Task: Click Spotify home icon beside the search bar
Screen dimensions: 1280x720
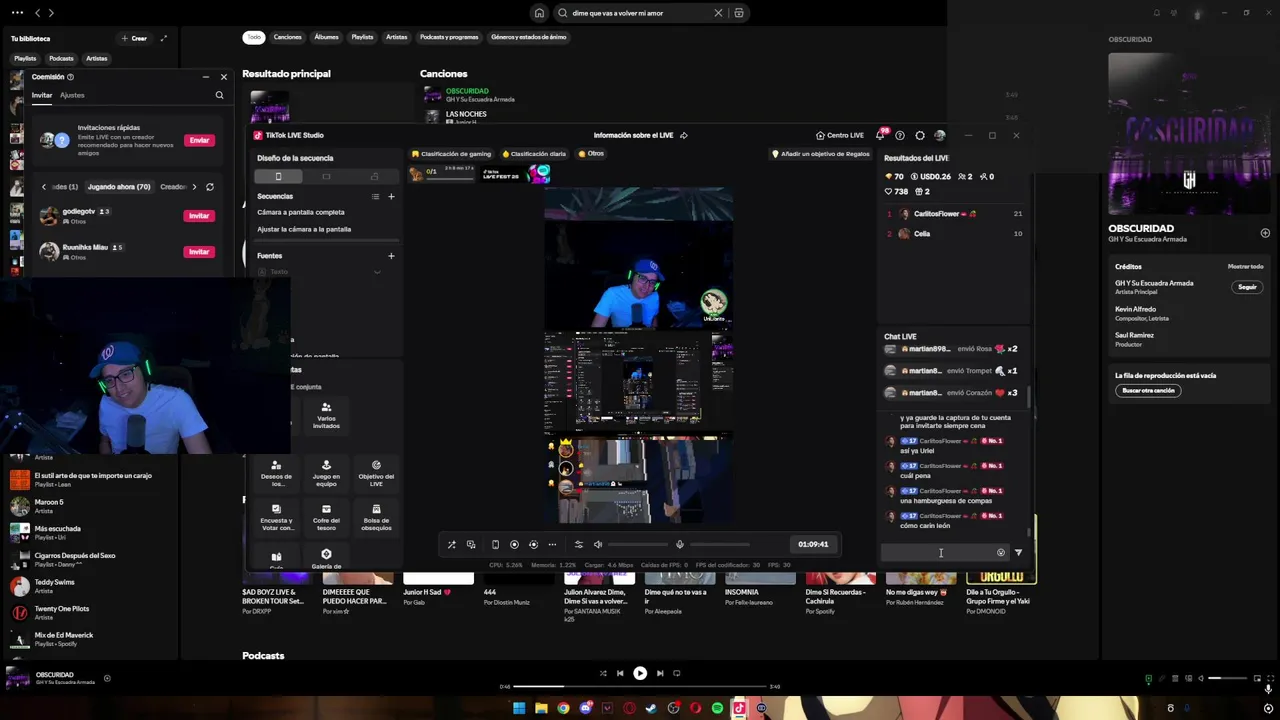Action: [x=539, y=13]
